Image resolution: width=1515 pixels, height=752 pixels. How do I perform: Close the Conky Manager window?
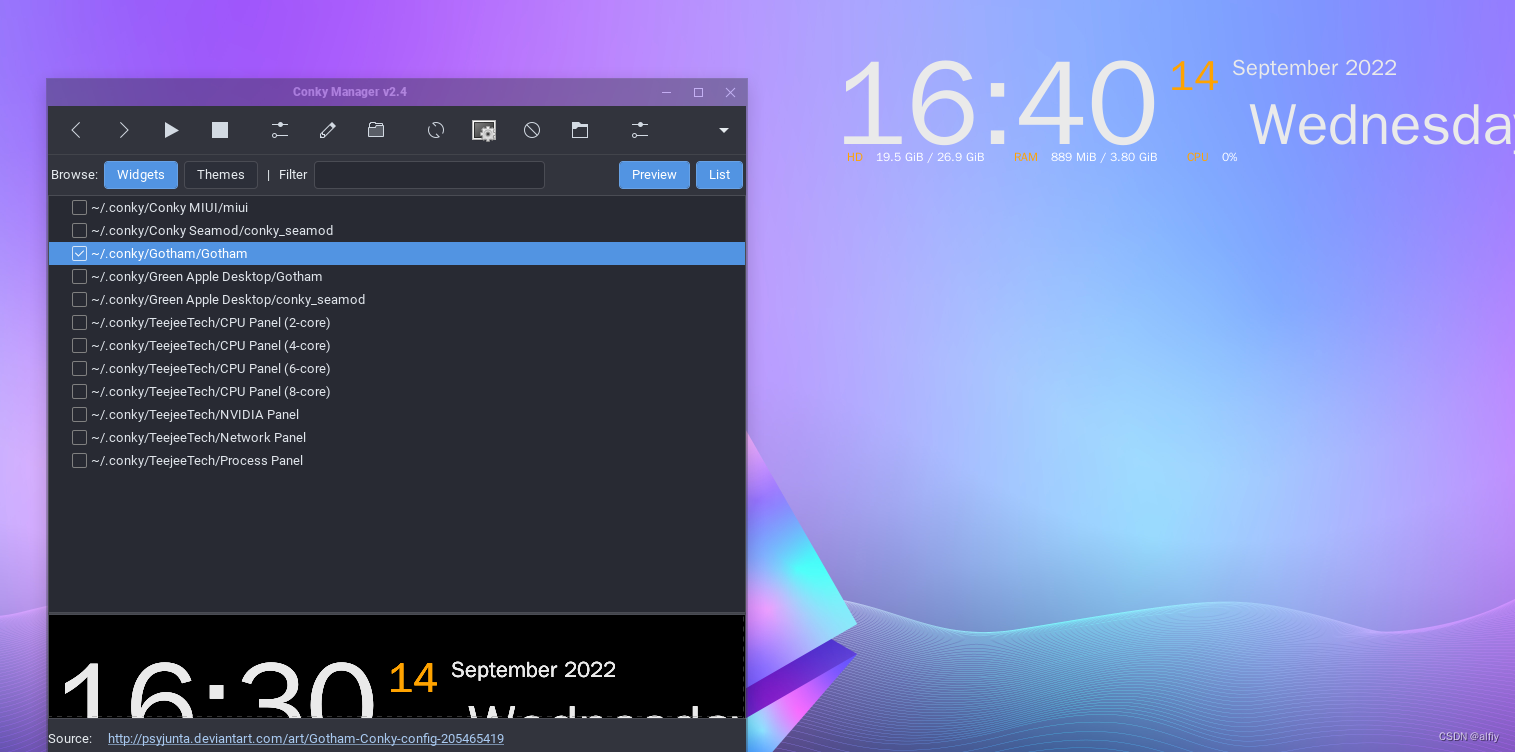click(x=731, y=92)
